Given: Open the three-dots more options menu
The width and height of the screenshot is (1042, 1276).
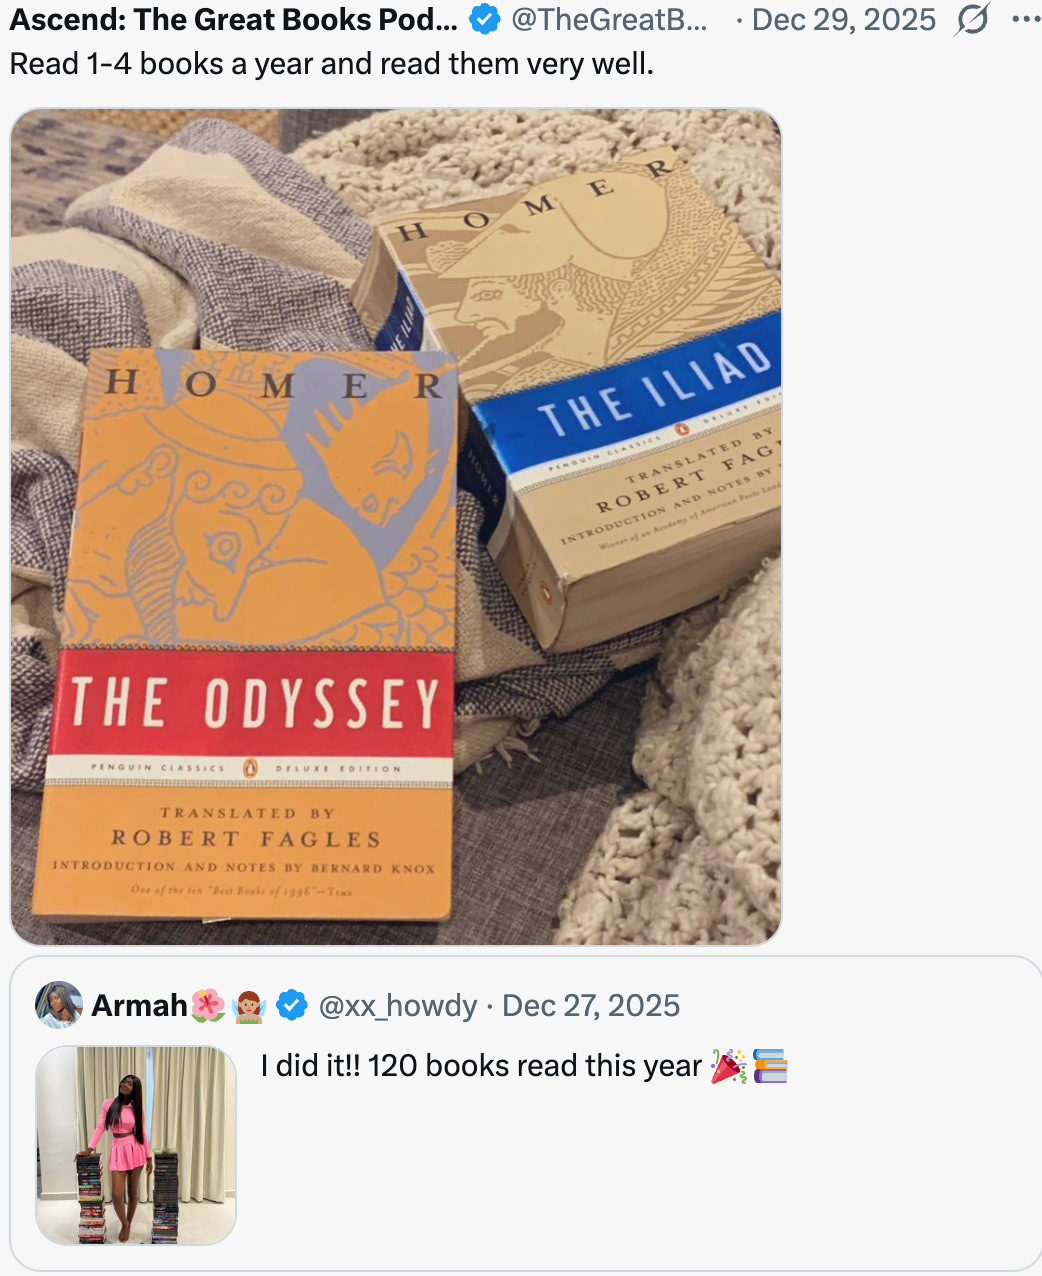Looking at the screenshot, I should pyautogui.click(x=1026, y=19).
